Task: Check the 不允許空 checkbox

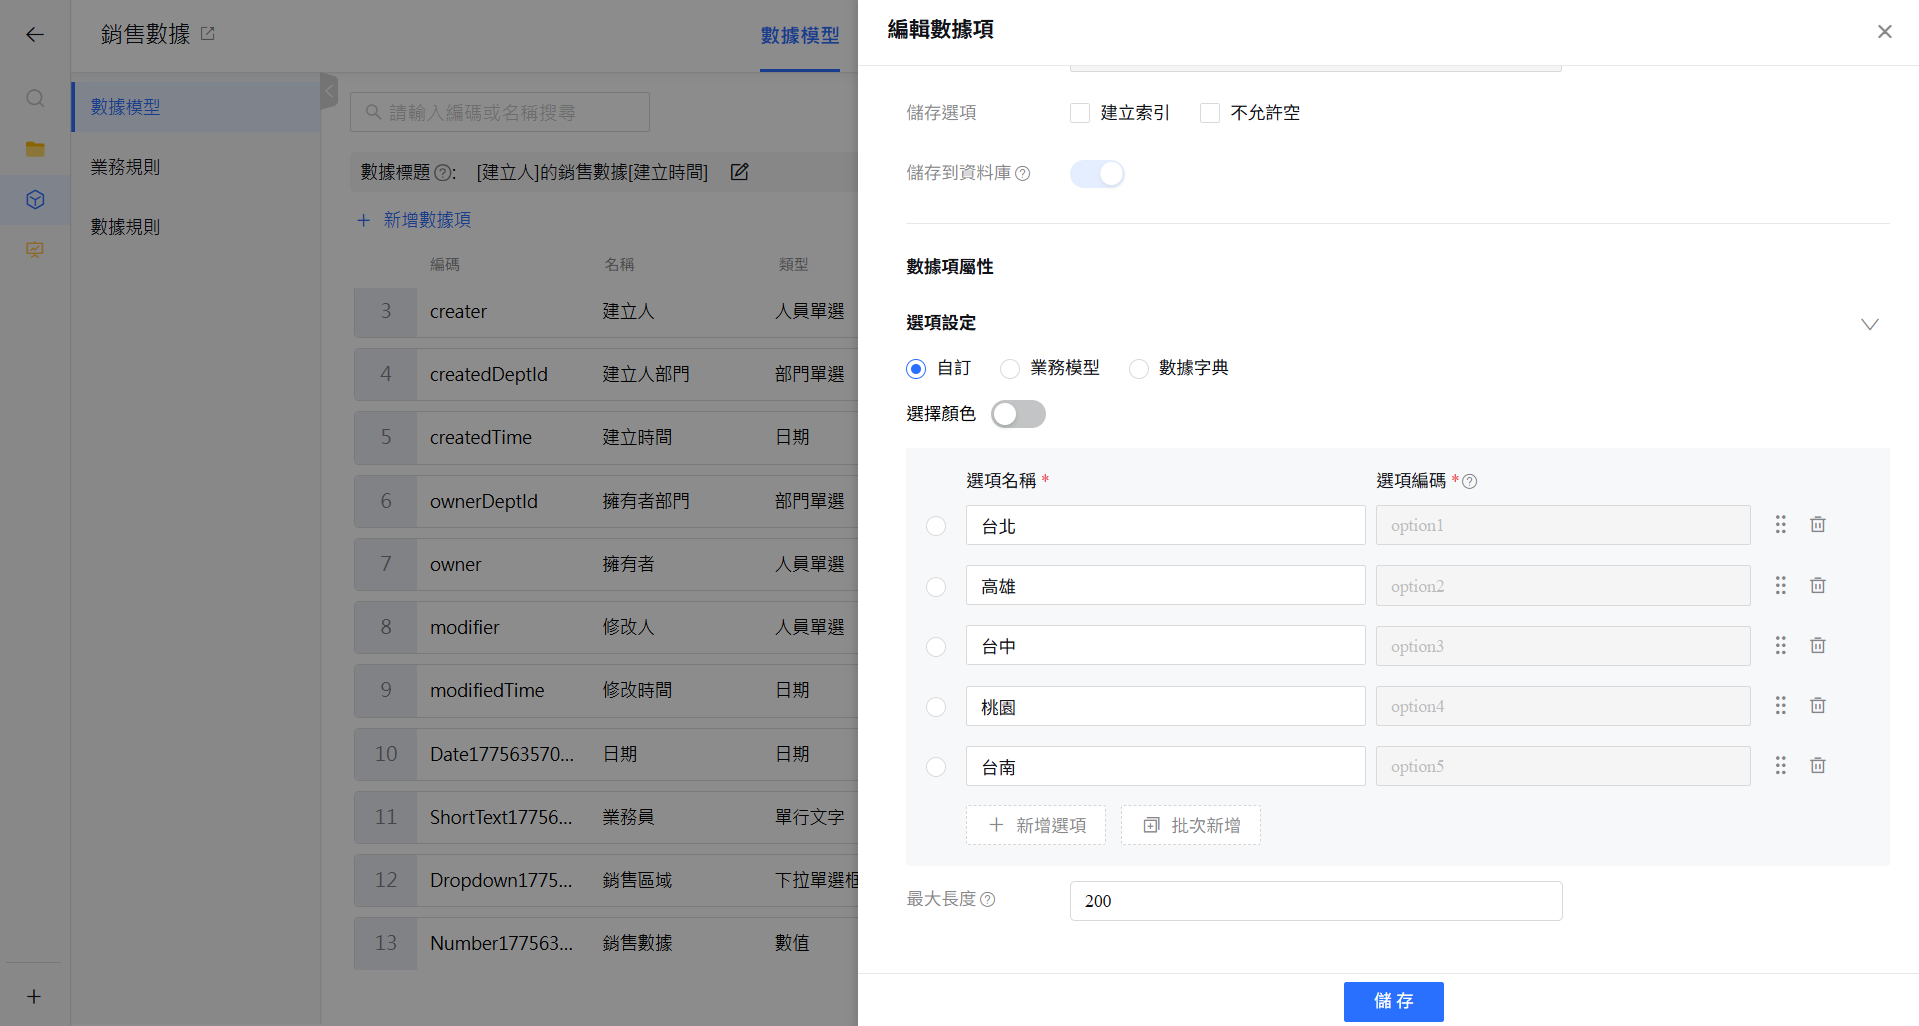Action: 1210,113
